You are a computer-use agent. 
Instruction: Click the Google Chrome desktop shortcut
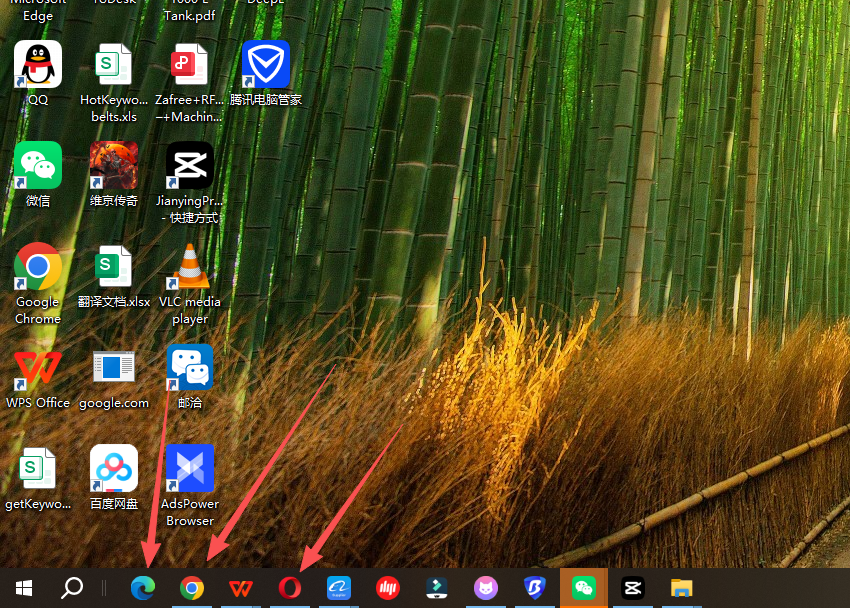click(x=38, y=268)
